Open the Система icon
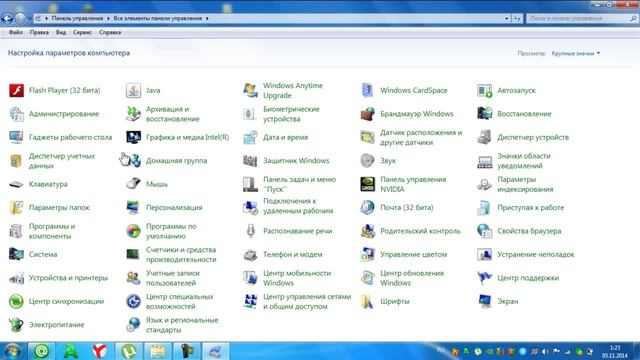Viewport: 640px width, 360px height. [17, 254]
